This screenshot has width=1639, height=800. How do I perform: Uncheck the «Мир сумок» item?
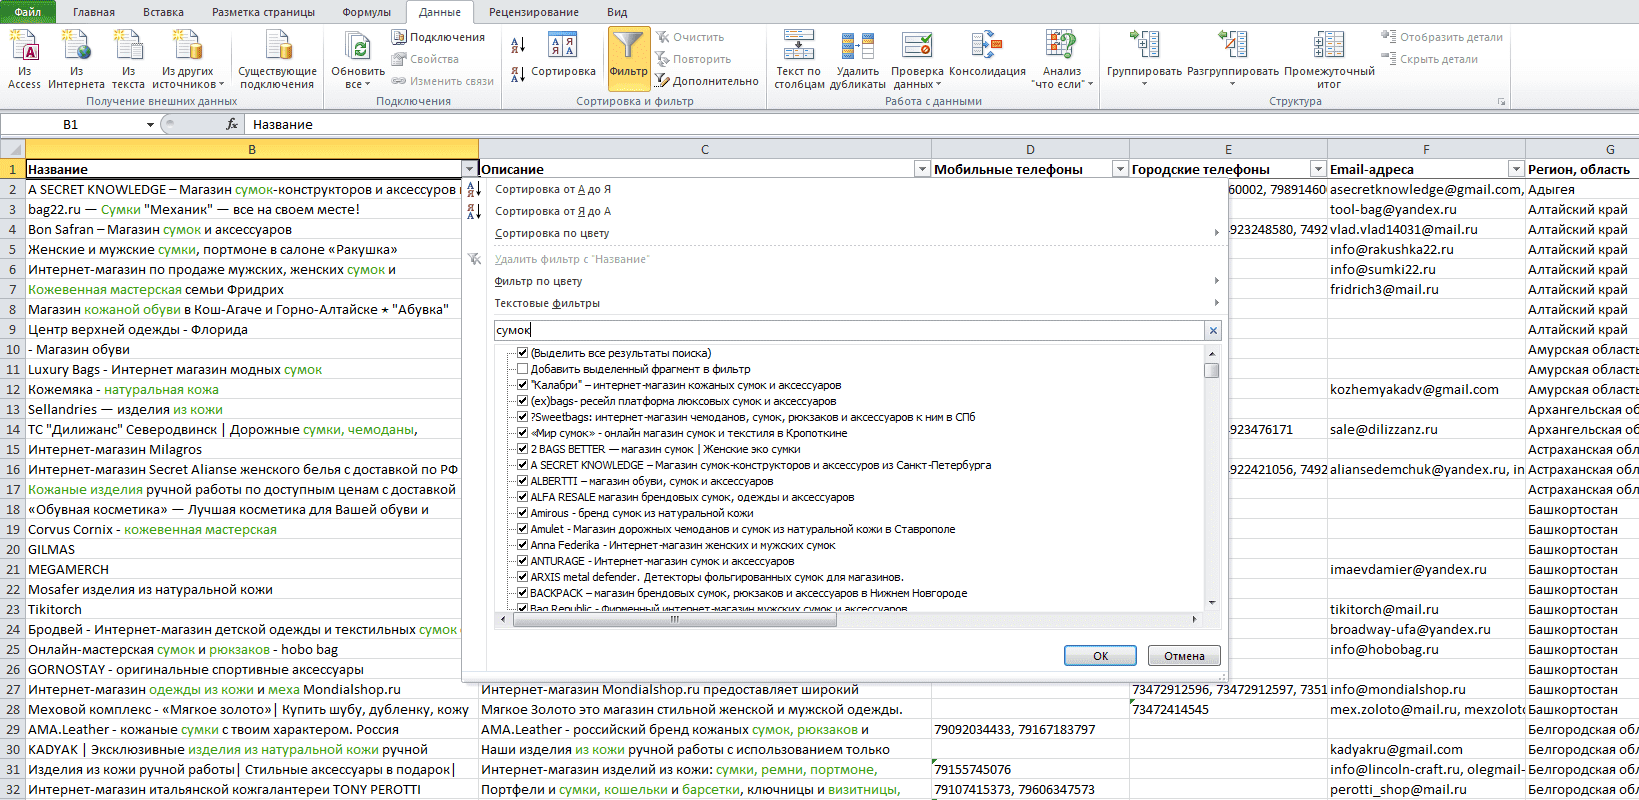point(522,433)
